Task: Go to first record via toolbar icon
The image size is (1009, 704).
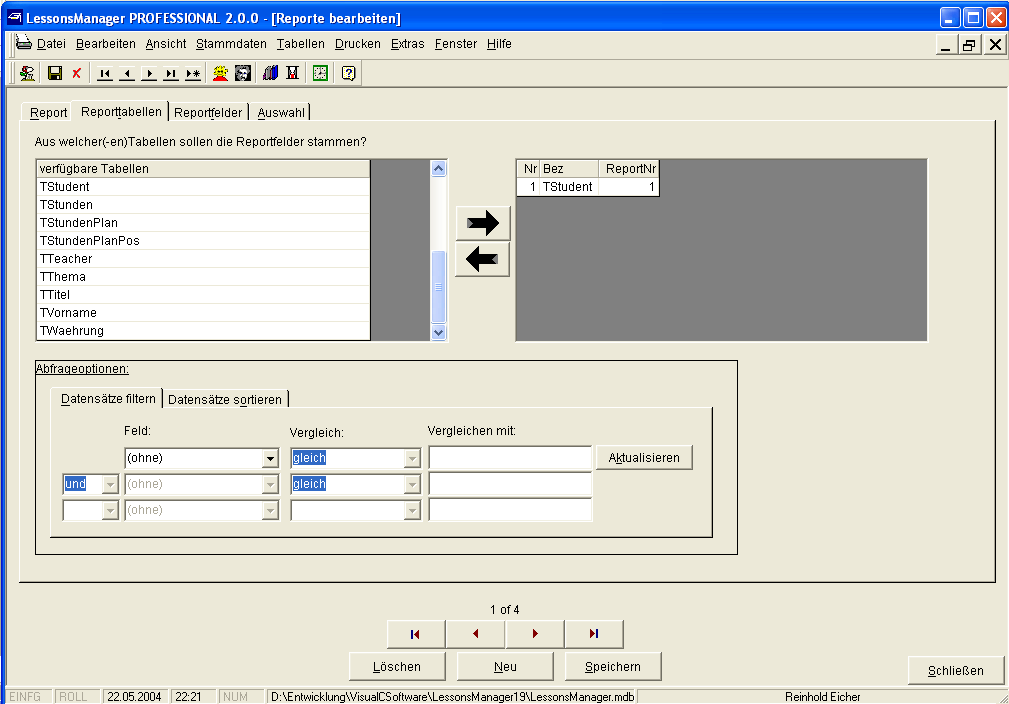Action: (x=105, y=73)
